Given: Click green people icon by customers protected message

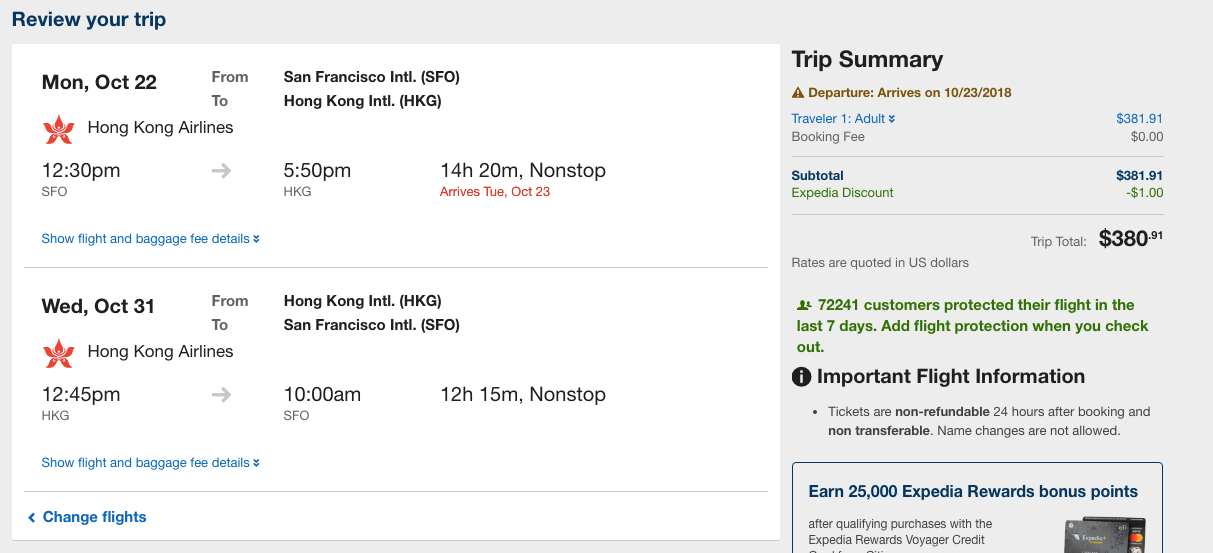Looking at the screenshot, I should tap(803, 306).
